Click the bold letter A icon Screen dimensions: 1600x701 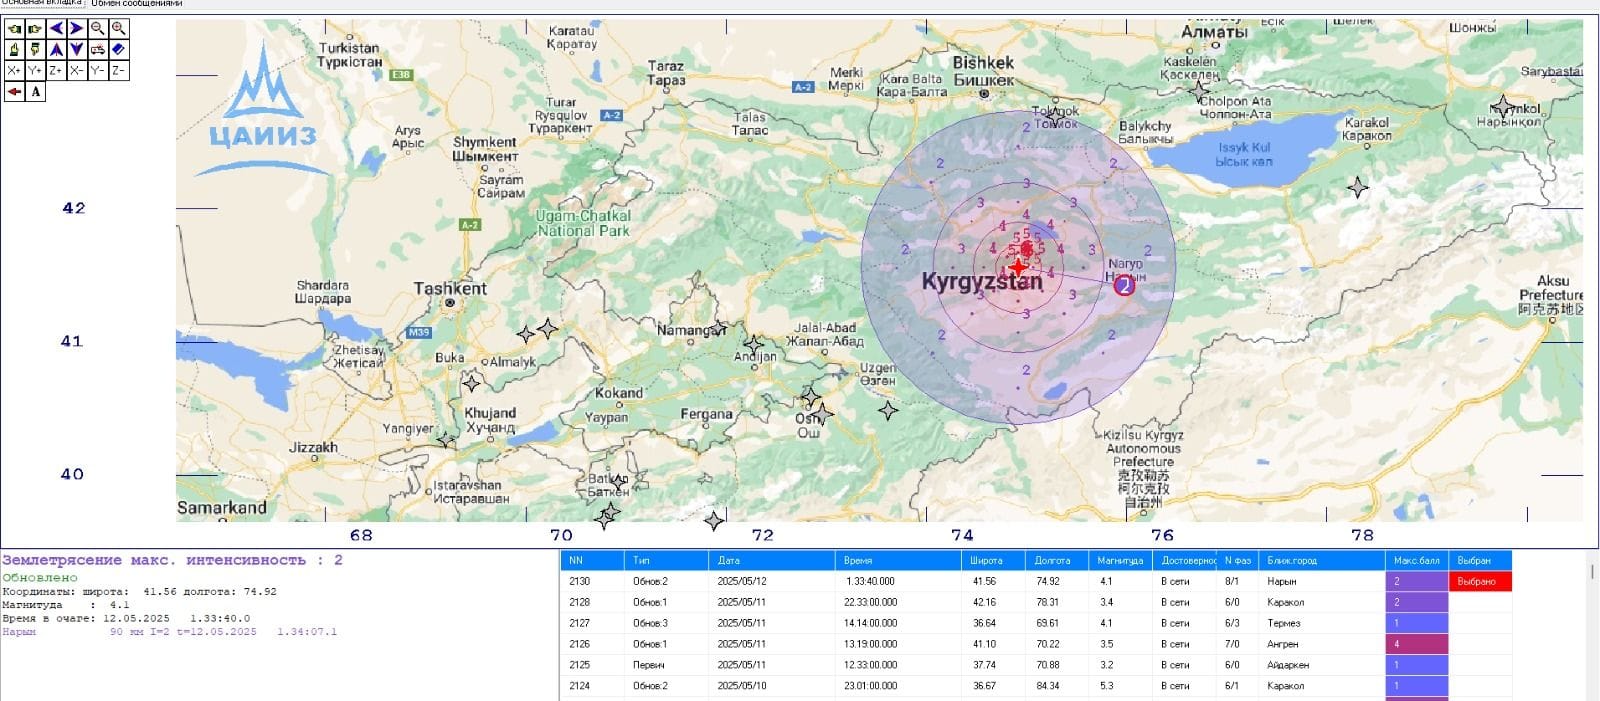pos(36,92)
